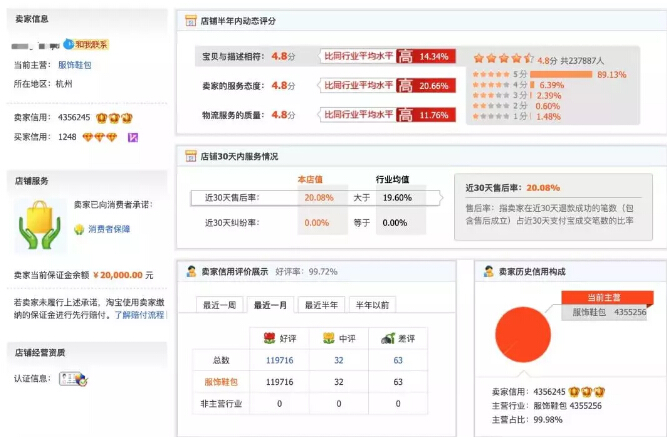Image resolution: width=667 pixels, height=437 pixels.
Task: Click the 消费者保障 link text
Action: 109,229
